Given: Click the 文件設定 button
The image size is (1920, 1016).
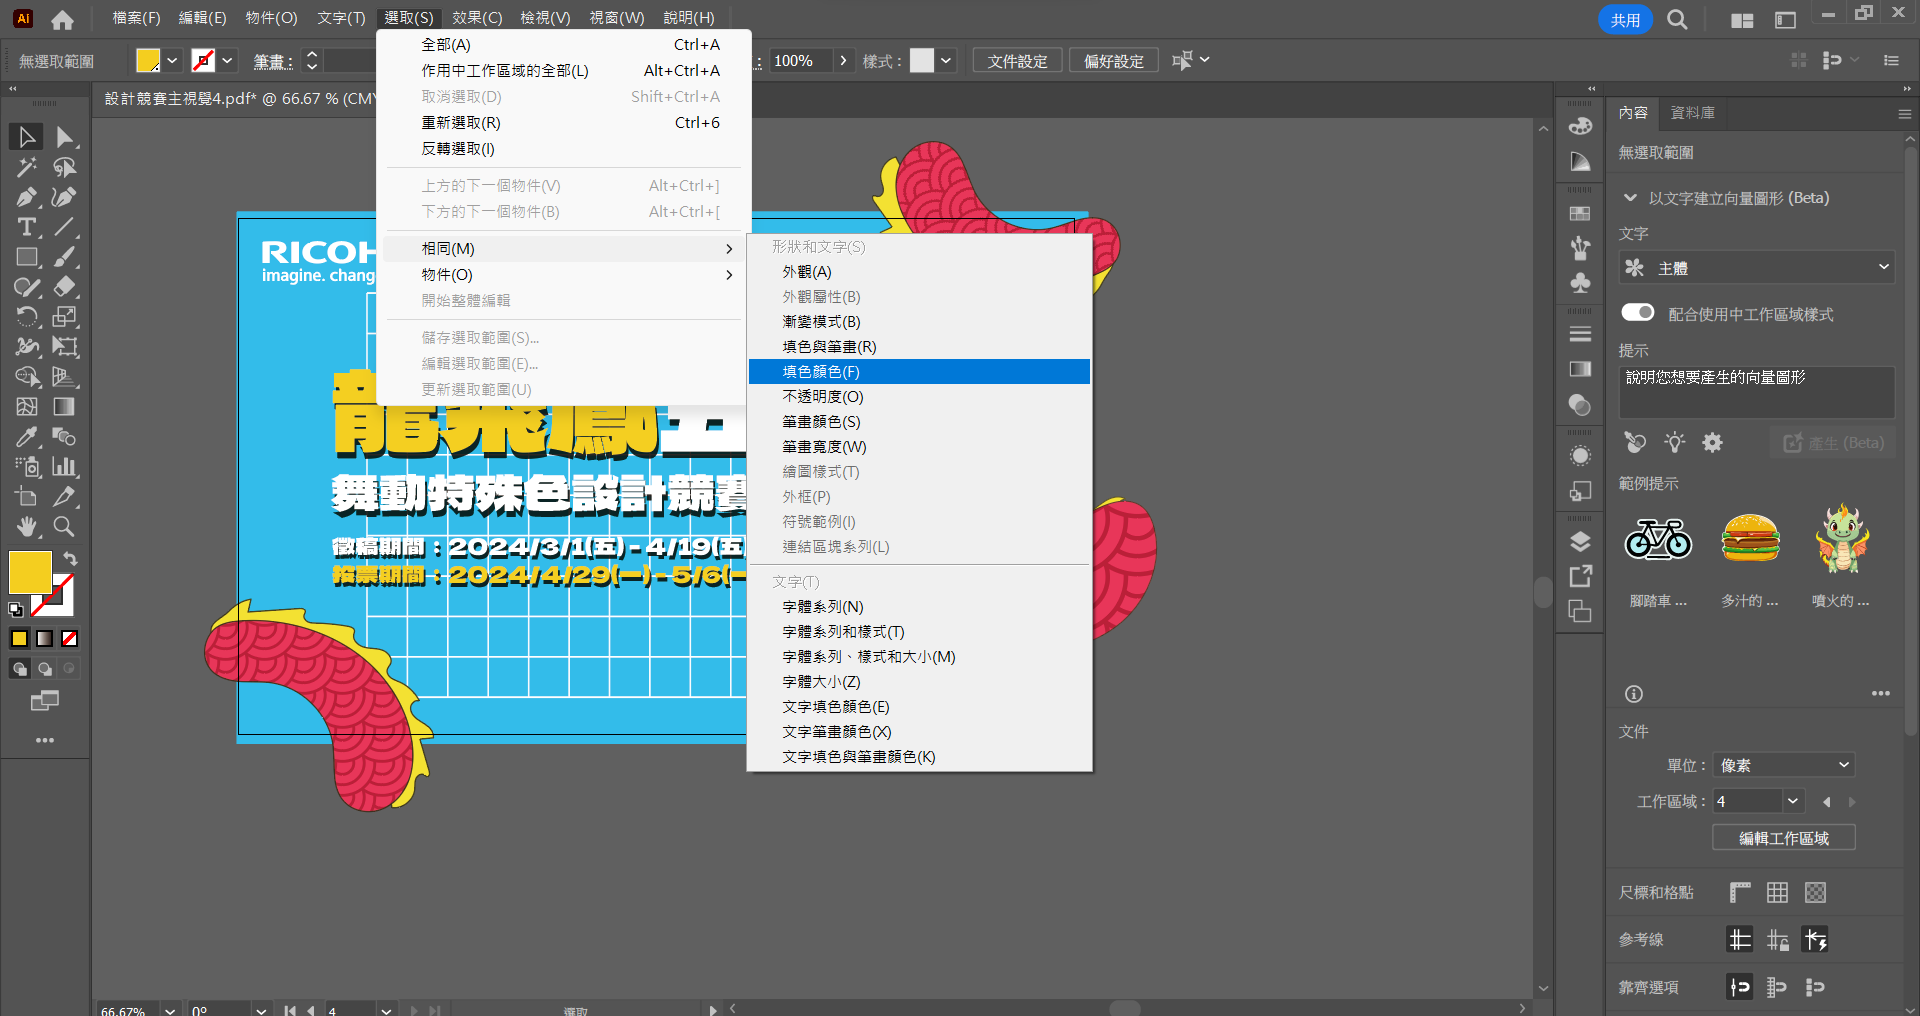Looking at the screenshot, I should tap(1017, 61).
